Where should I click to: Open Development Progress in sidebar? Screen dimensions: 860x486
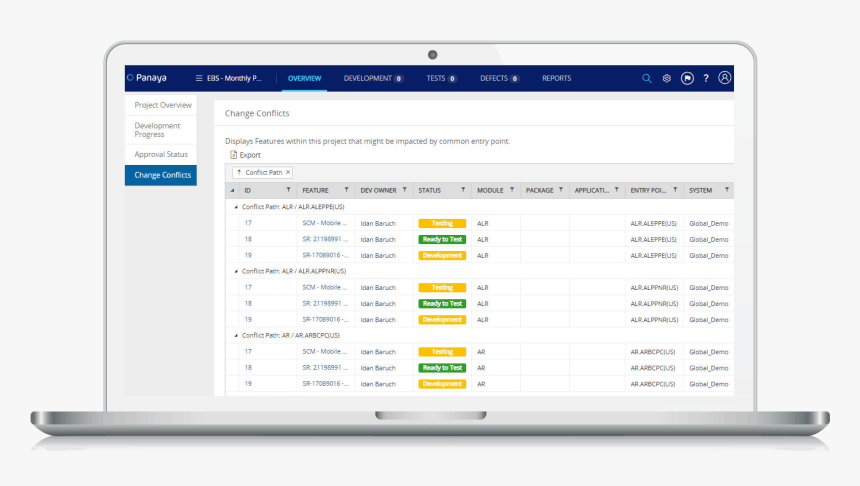[161, 130]
